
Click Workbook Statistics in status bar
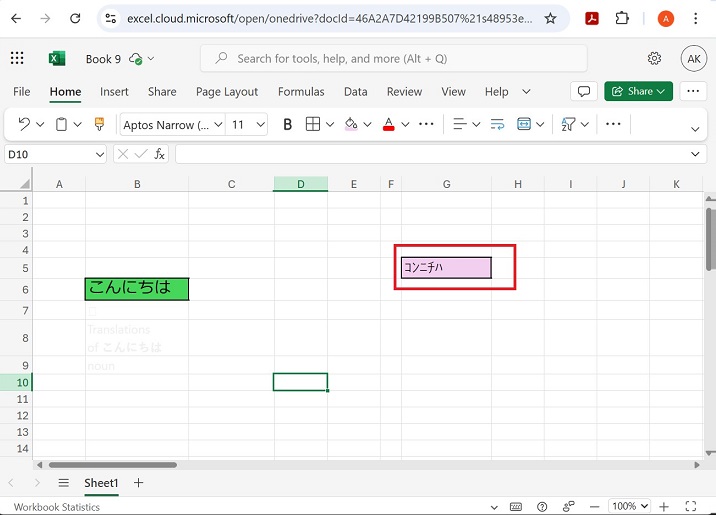pyautogui.click(x=57, y=507)
